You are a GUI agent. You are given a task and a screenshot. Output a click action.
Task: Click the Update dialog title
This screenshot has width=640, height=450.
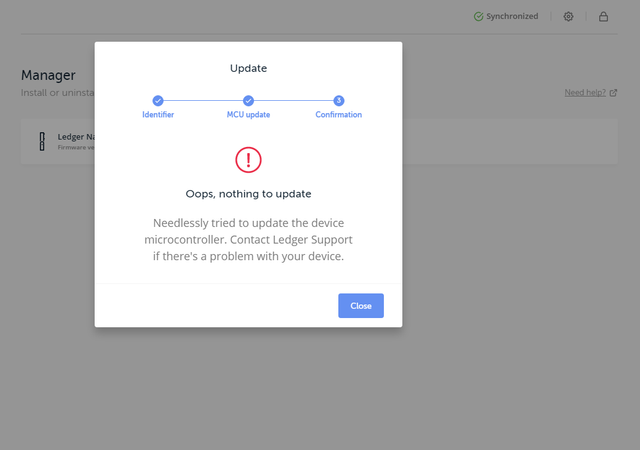point(248,68)
